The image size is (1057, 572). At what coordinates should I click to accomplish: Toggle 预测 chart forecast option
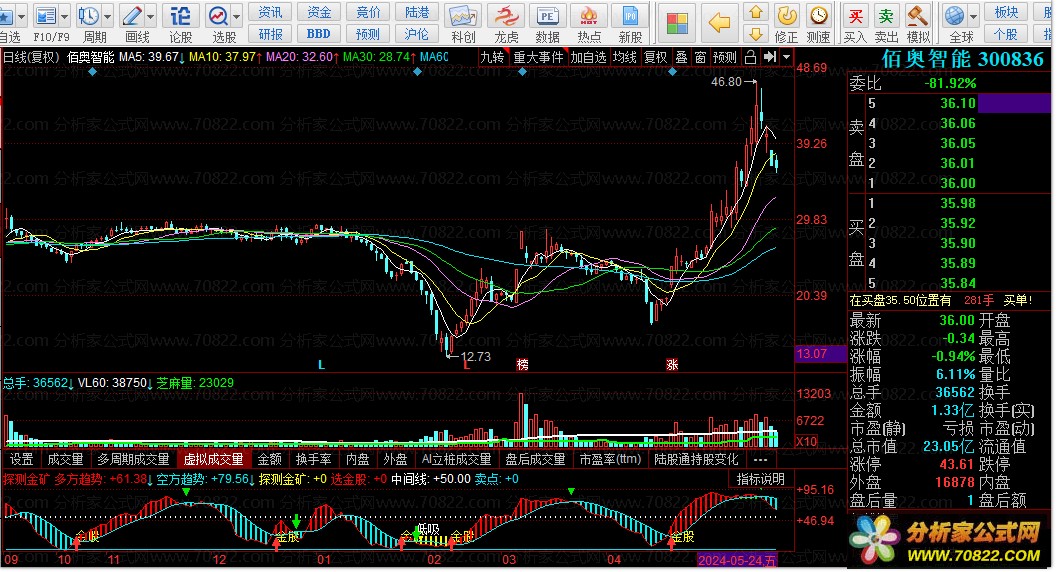(x=725, y=57)
